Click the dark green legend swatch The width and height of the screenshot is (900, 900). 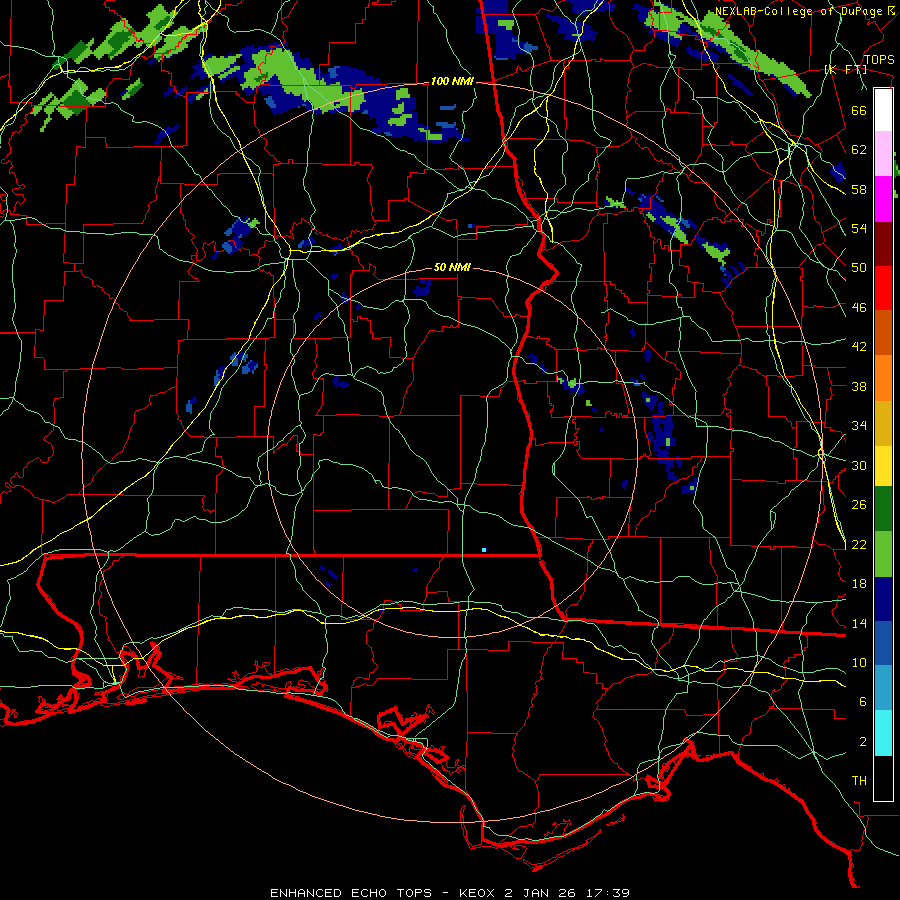[x=883, y=509]
